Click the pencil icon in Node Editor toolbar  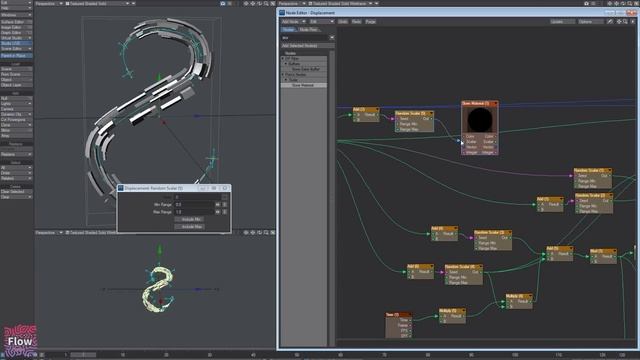coord(610,21)
